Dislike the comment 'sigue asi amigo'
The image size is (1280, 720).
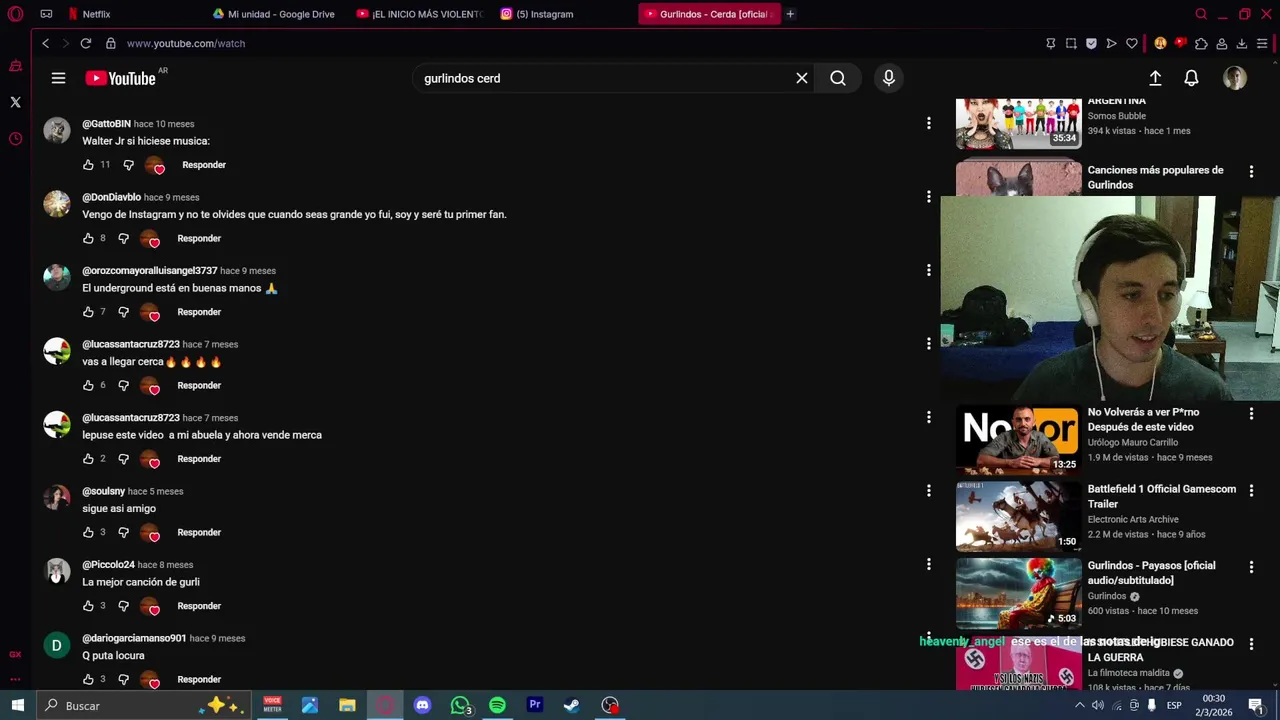click(123, 532)
